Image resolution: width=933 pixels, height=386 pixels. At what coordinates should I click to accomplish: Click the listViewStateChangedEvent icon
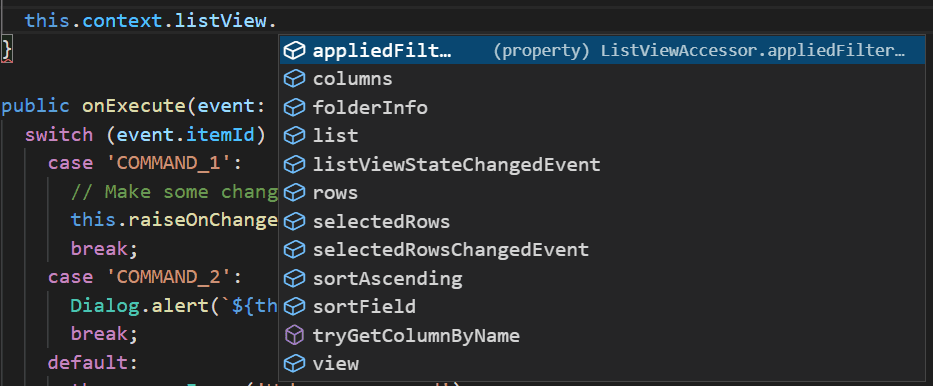tap(294, 164)
